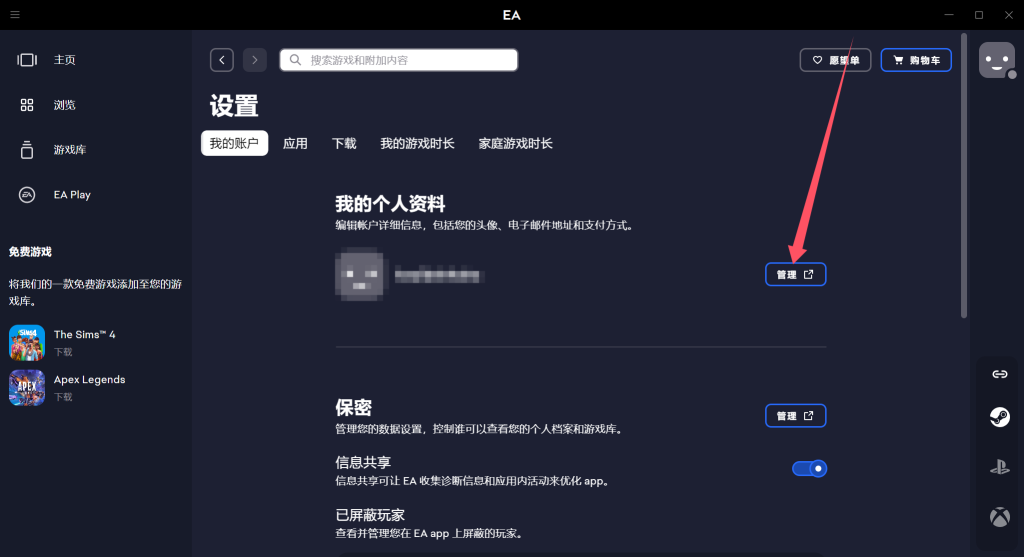
Task: Open The Sims 4 thumbnail
Action: pos(27,343)
